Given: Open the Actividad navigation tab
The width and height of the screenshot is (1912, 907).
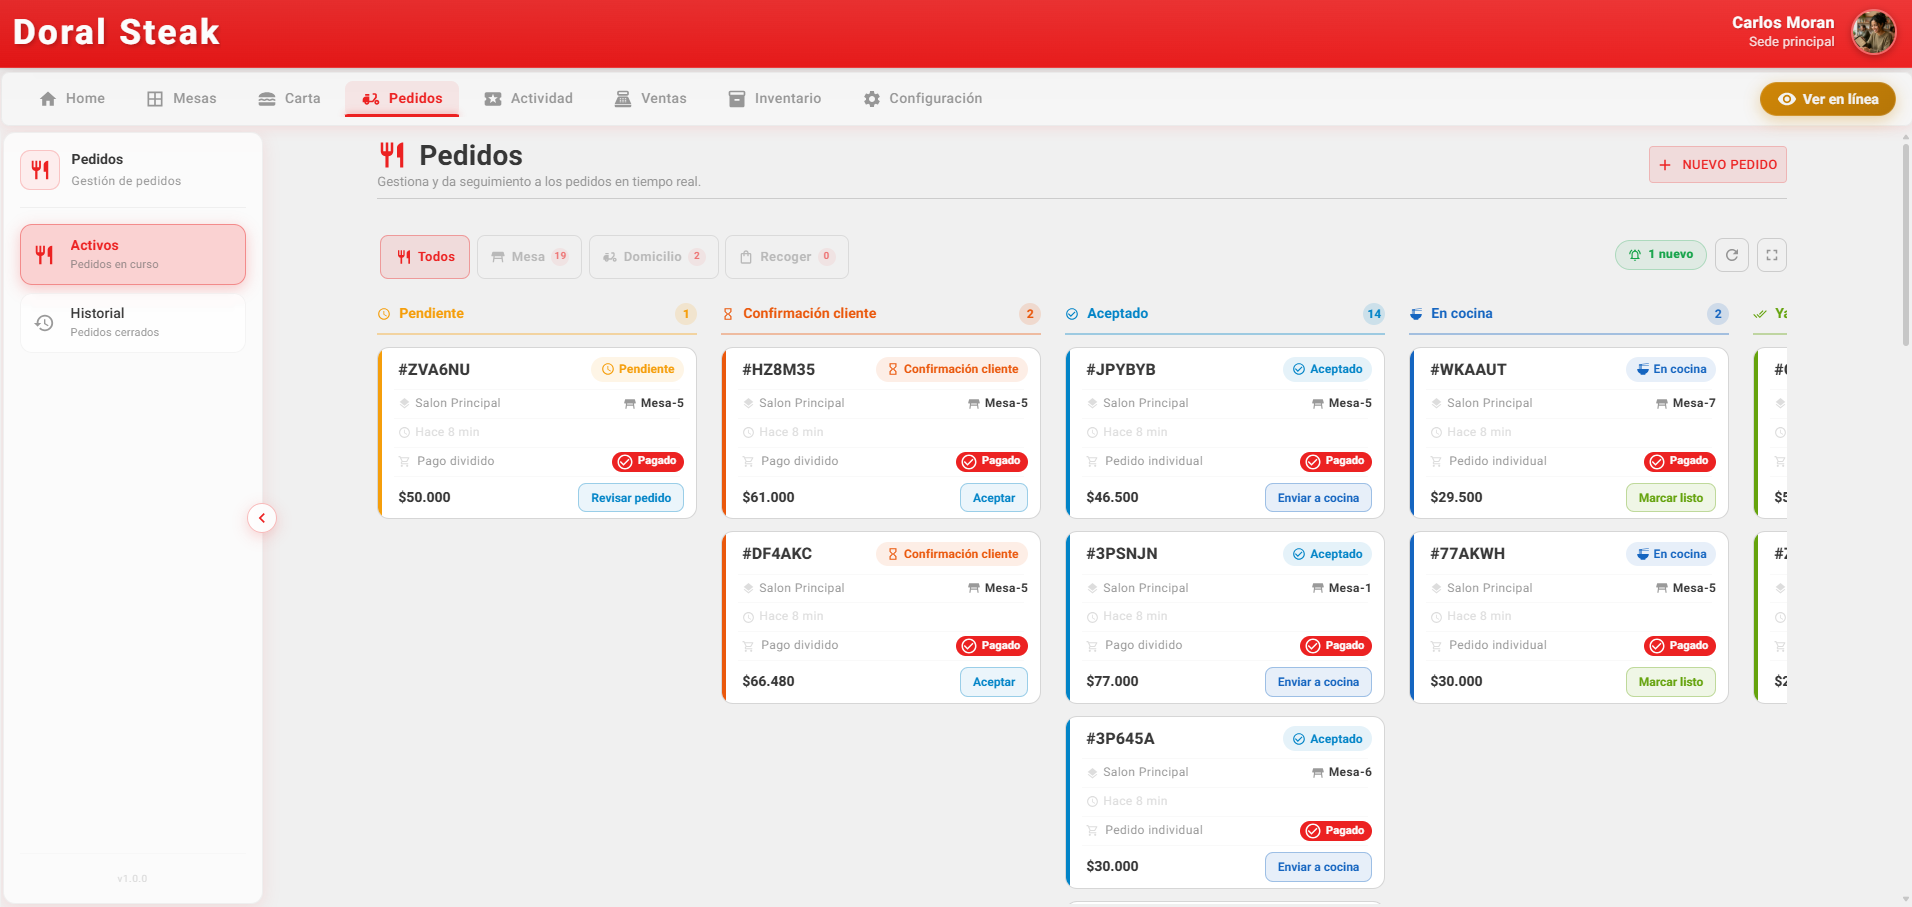Looking at the screenshot, I should 529,99.
